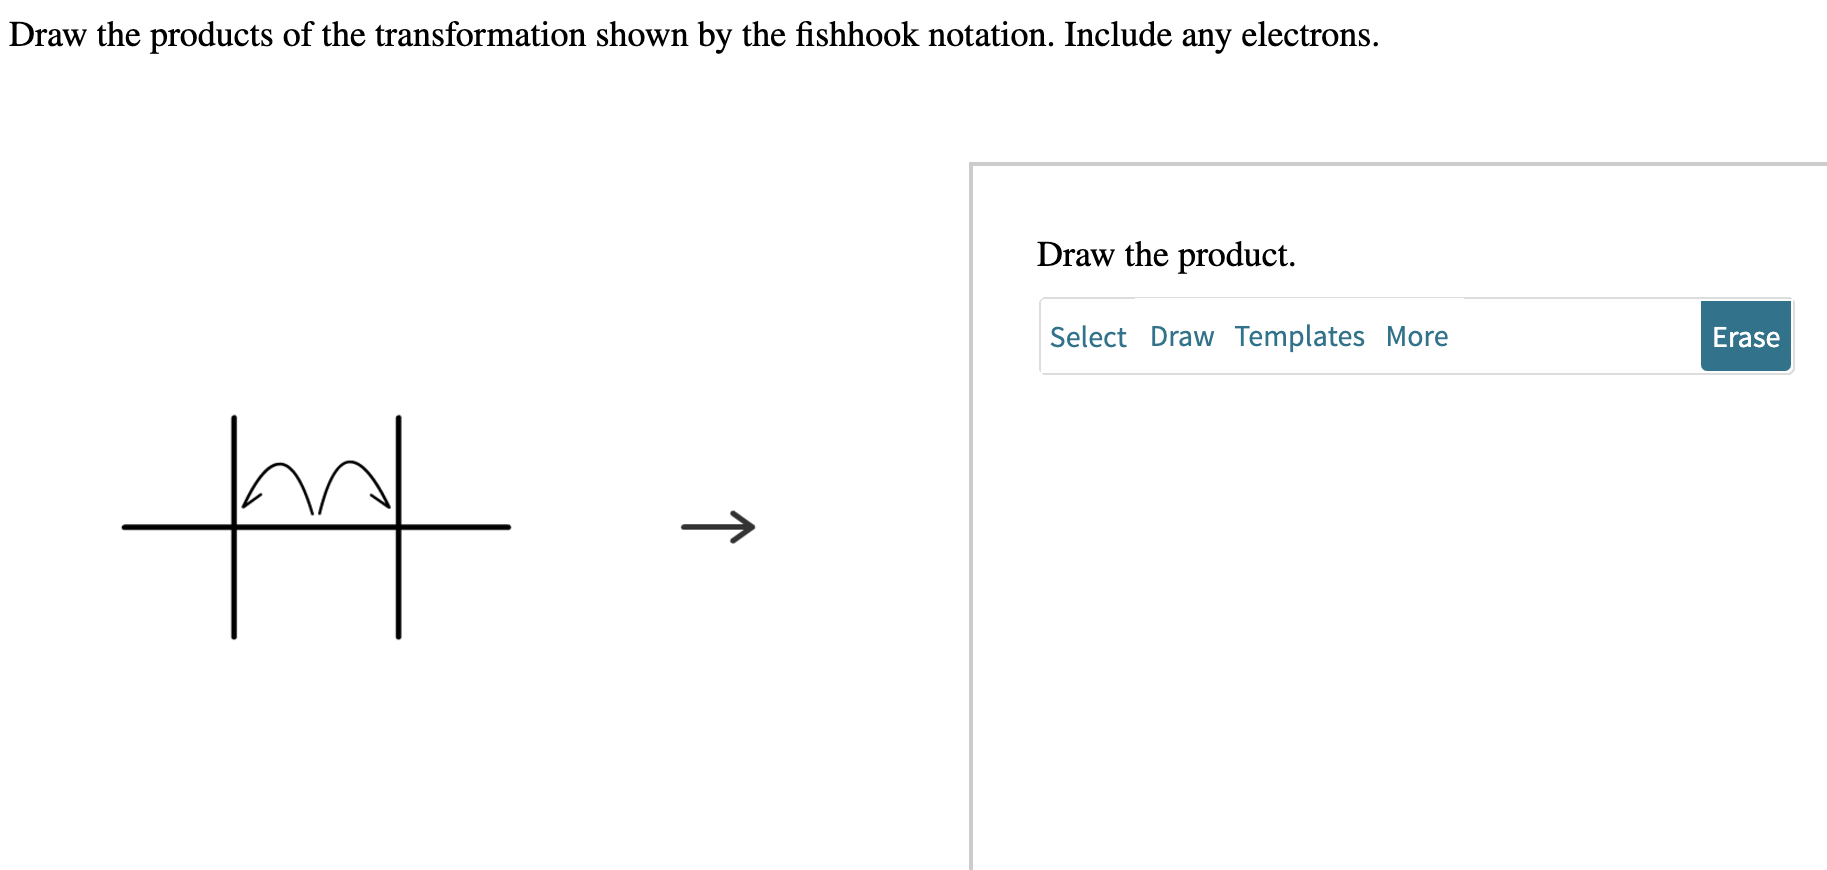This screenshot has width=1827, height=870.
Task: Click the right quaternary carbon of the reactant
Action: [398, 527]
